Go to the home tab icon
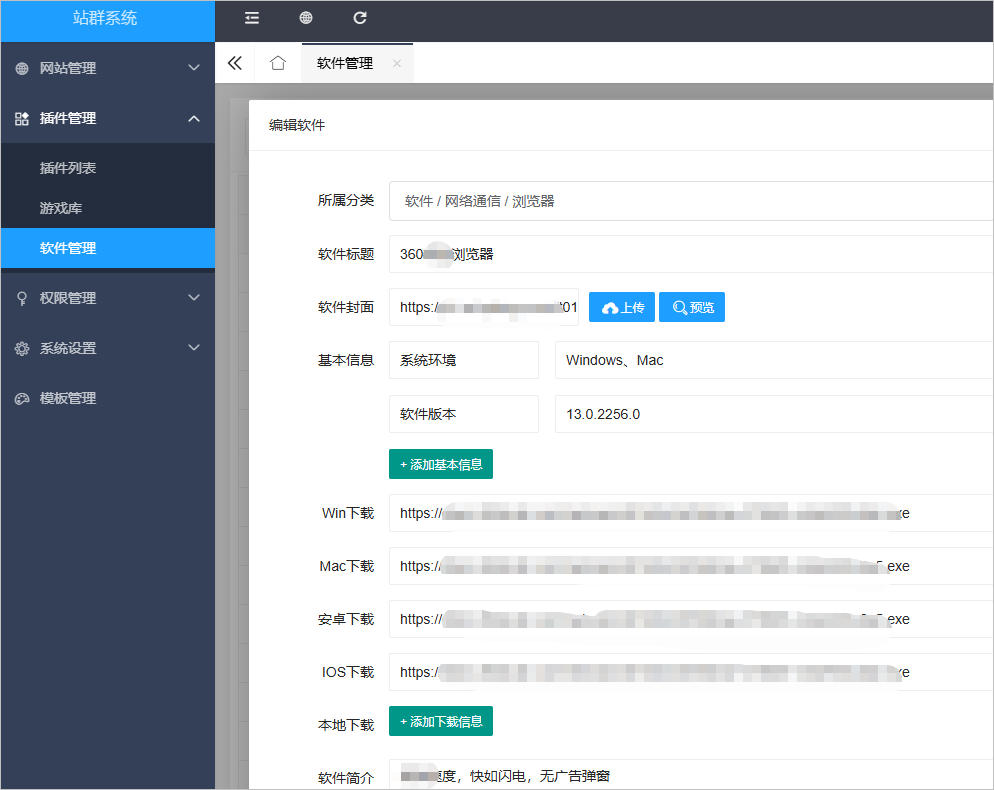Screen dimensions: 994x790 tap(278, 63)
